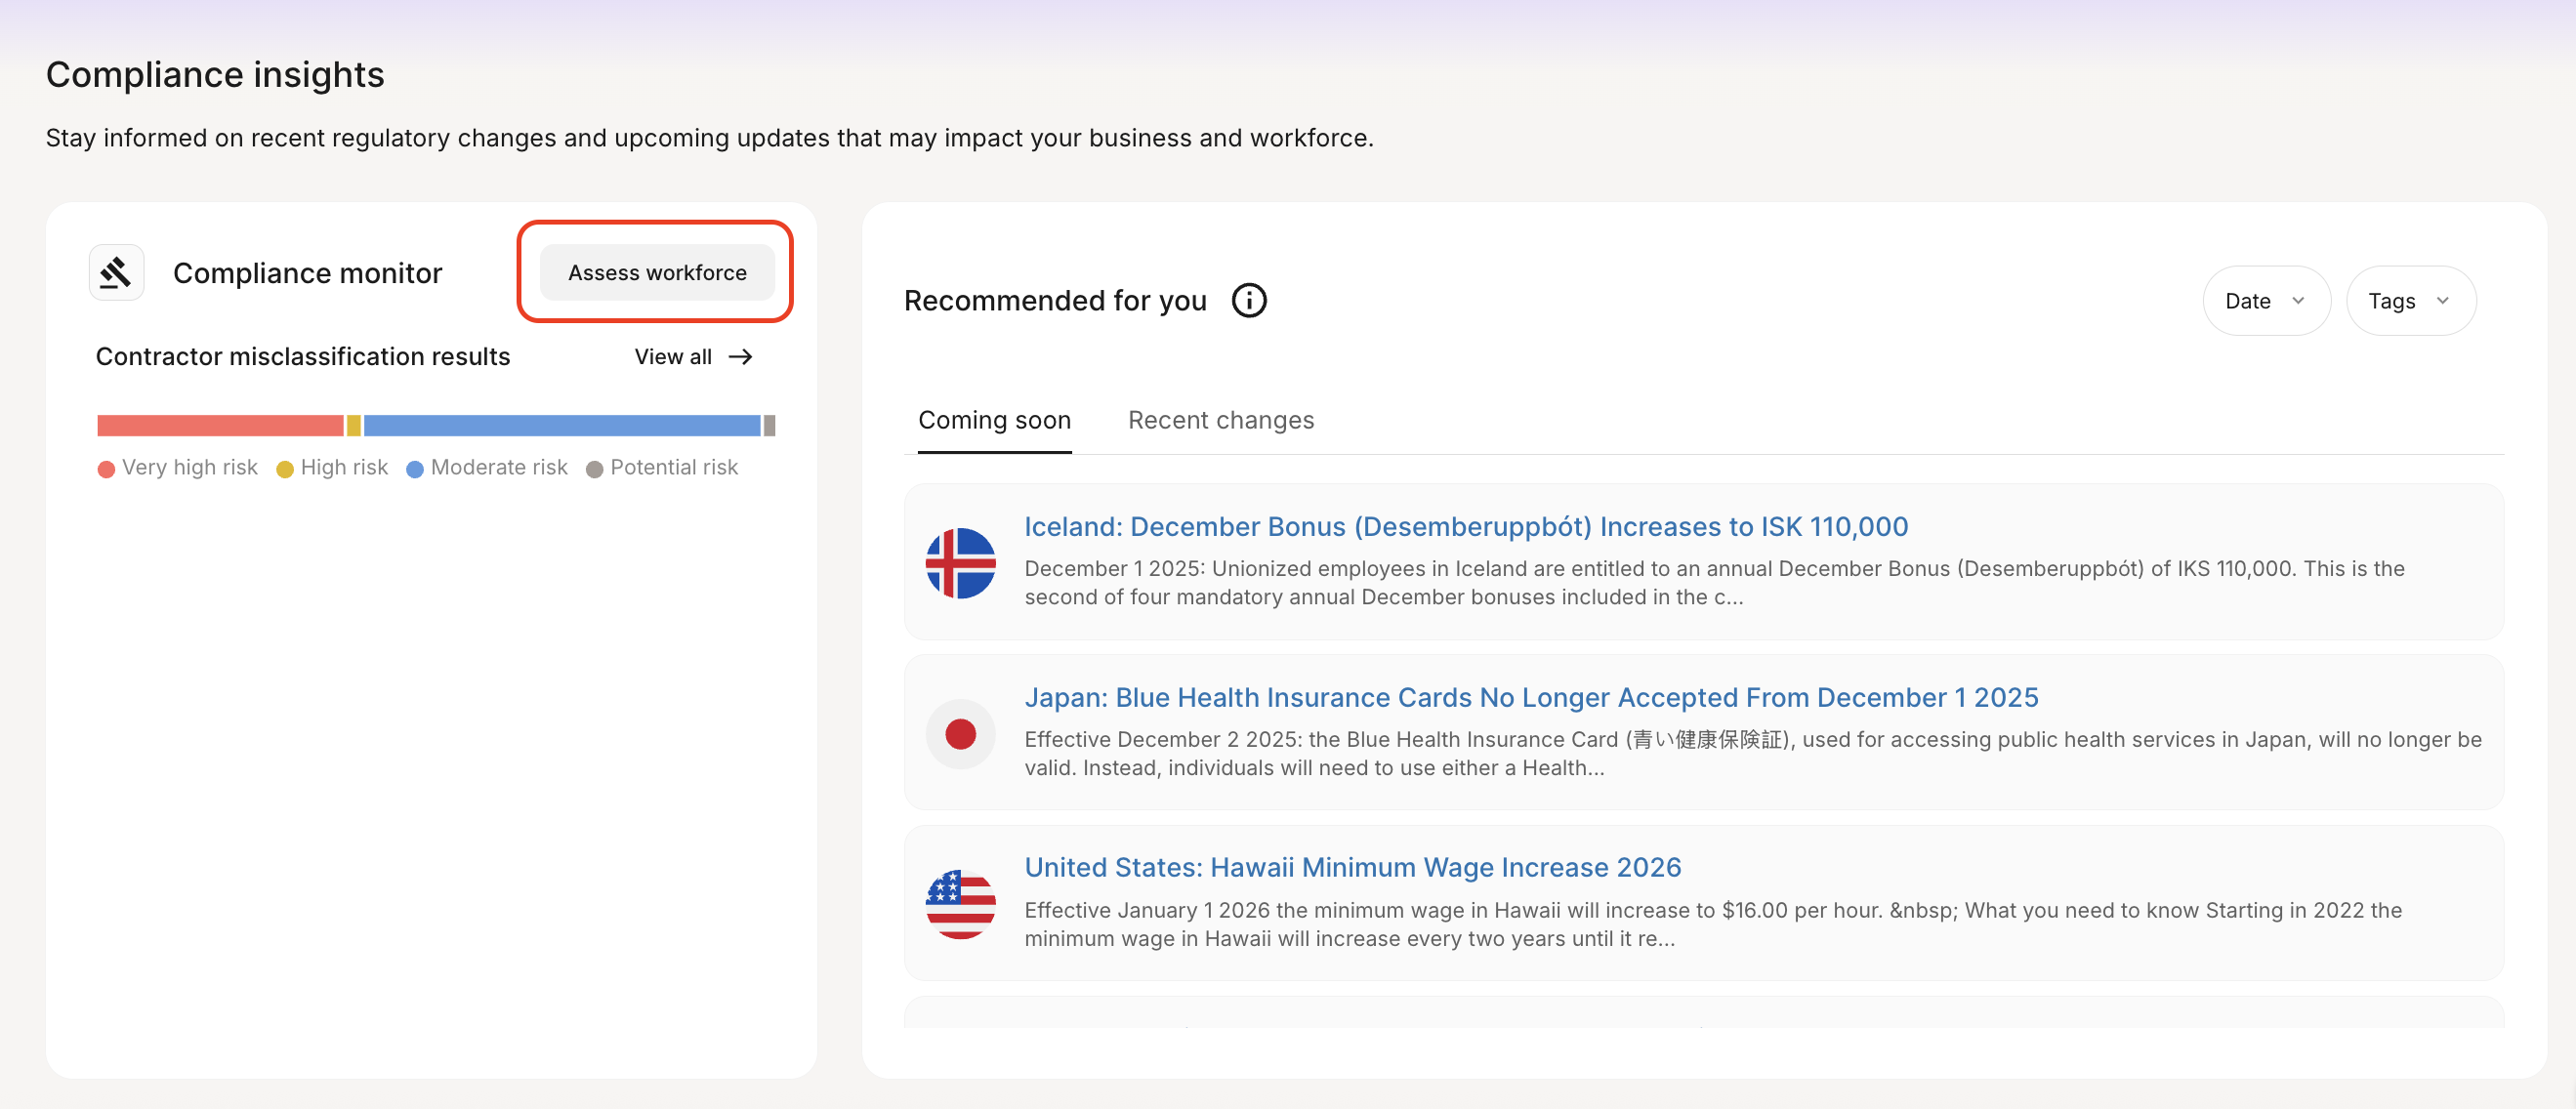Click the Compliance monitor gavel icon
The height and width of the screenshot is (1109, 2576).
(x=116, y=272)
